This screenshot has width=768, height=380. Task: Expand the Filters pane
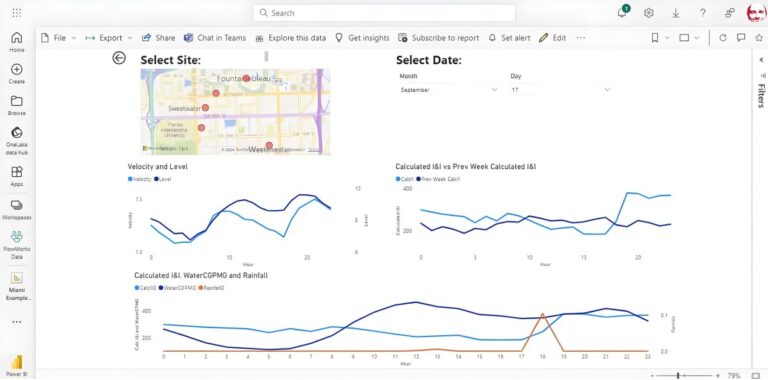click(761, 95)
